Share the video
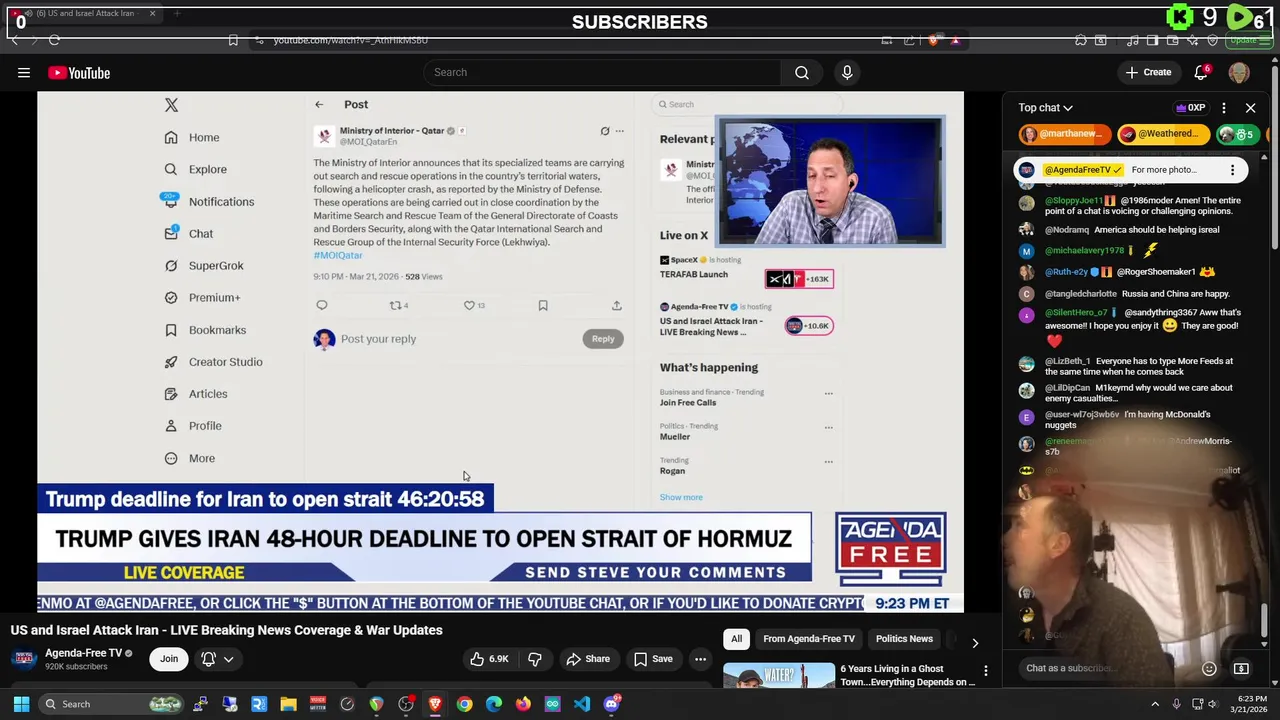This screenshot has width=1280, height=720. pyautogui.click(x=588, y=659)
